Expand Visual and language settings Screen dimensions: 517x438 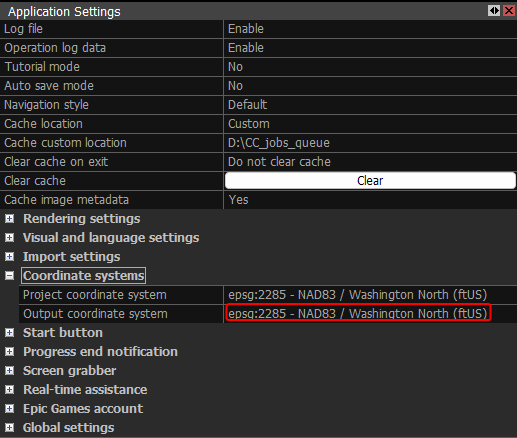tap(9, 238)
